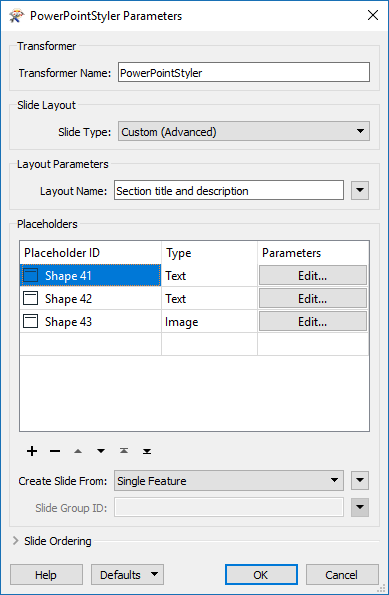This screenshot has height=595, width=389.
Task: Confirm with the OK button
Action: [x=261, y=575]
